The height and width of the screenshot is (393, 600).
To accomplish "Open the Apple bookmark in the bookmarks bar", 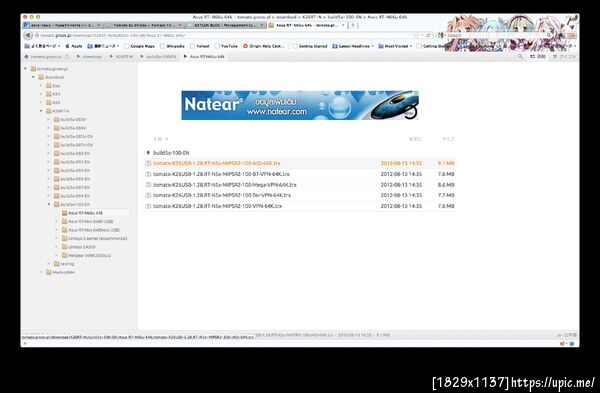I will (74, 46).
